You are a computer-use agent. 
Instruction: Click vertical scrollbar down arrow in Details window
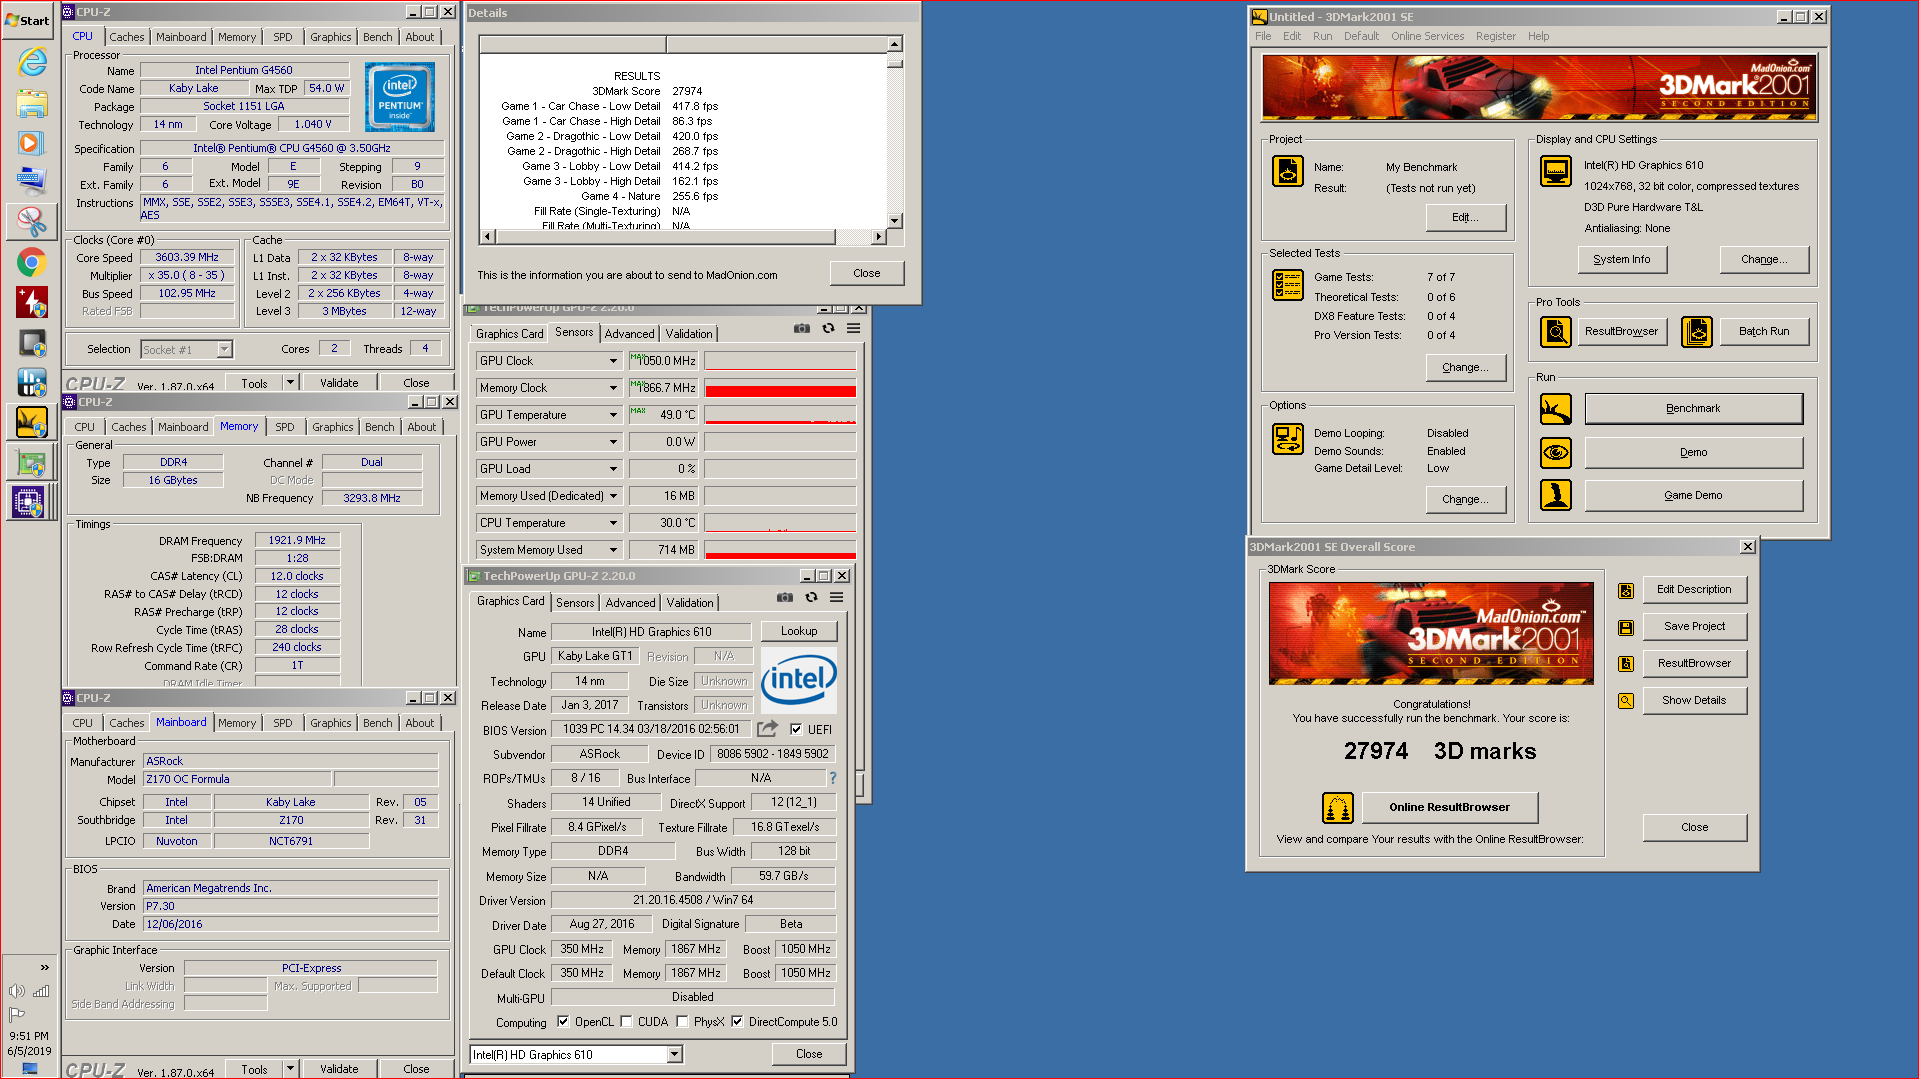(x=895, y=221)
